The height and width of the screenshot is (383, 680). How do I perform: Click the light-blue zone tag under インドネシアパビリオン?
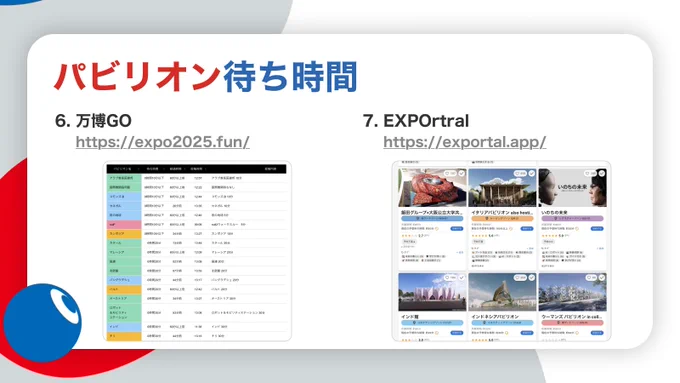(x=502, y=323)
